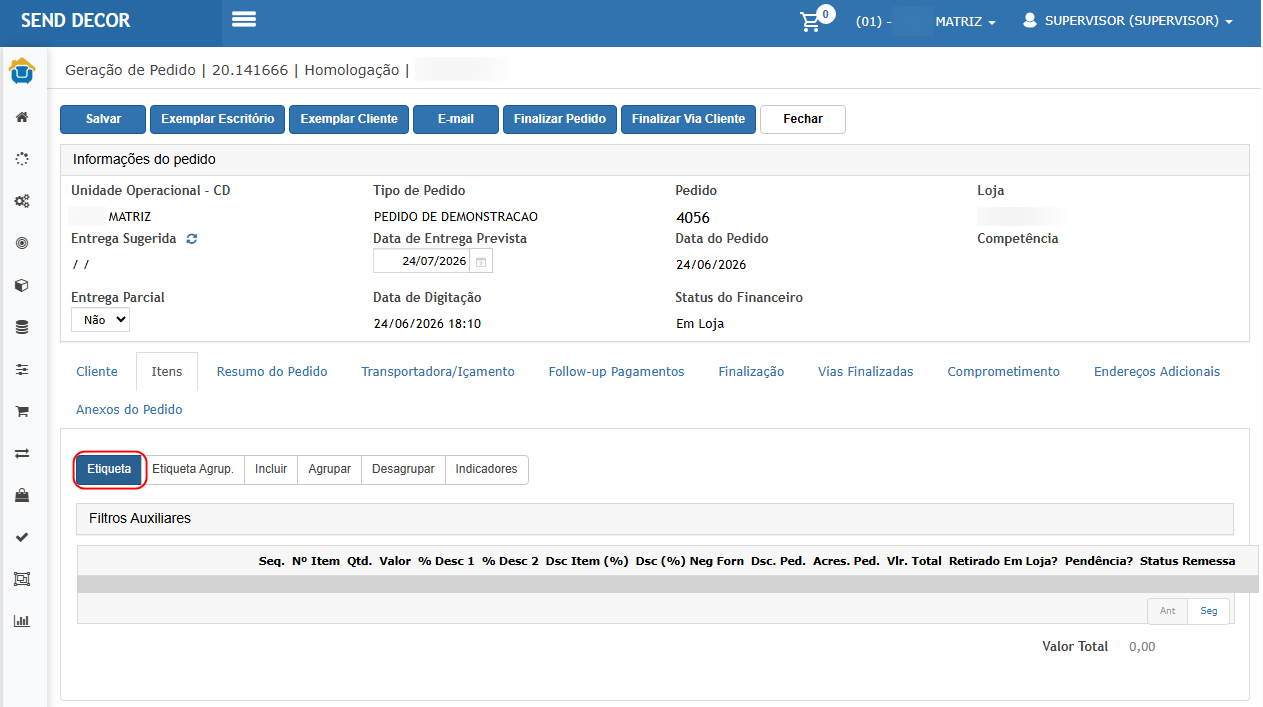Click the Etiqueta Agrup. button
This screenshot has width=1263, height=707.
(193, 469)
